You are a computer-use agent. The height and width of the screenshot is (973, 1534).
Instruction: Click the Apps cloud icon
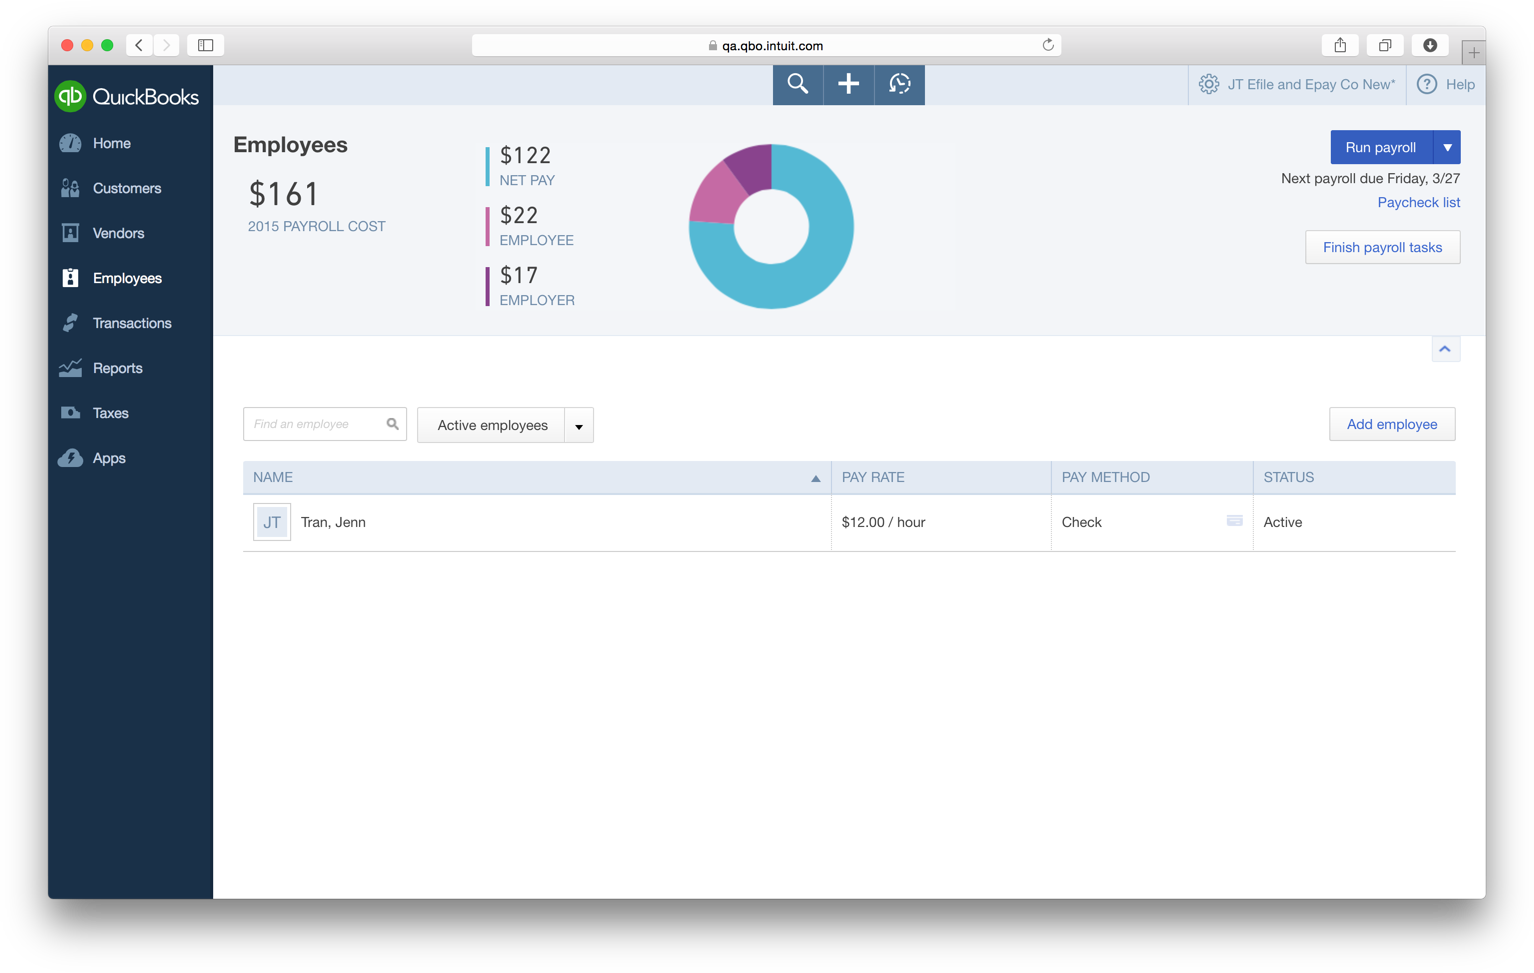(x=70, y=458)
